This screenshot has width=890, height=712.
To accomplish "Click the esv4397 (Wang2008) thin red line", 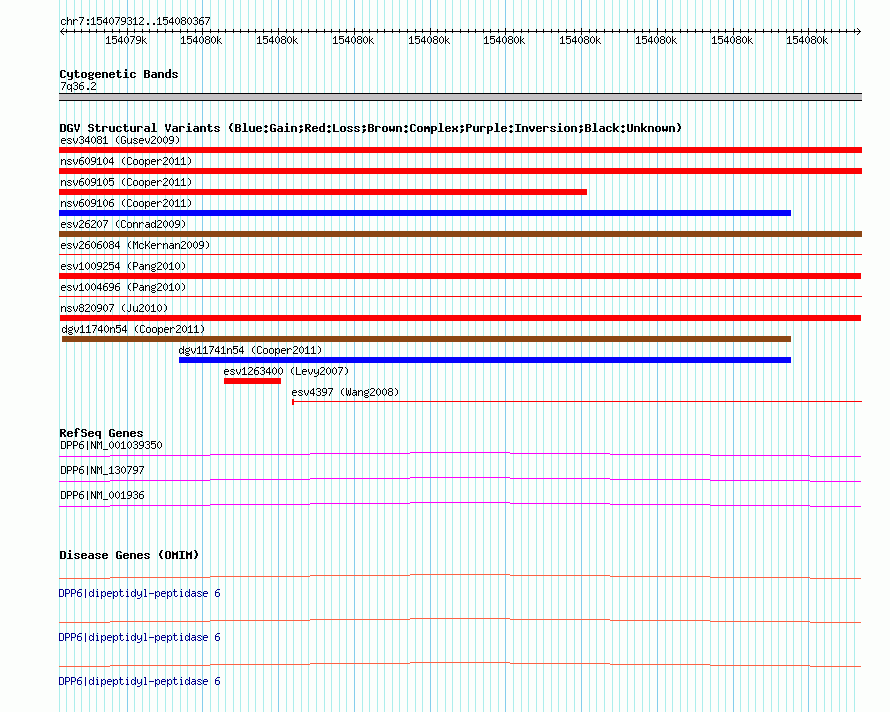I will [x=577, y=401].
